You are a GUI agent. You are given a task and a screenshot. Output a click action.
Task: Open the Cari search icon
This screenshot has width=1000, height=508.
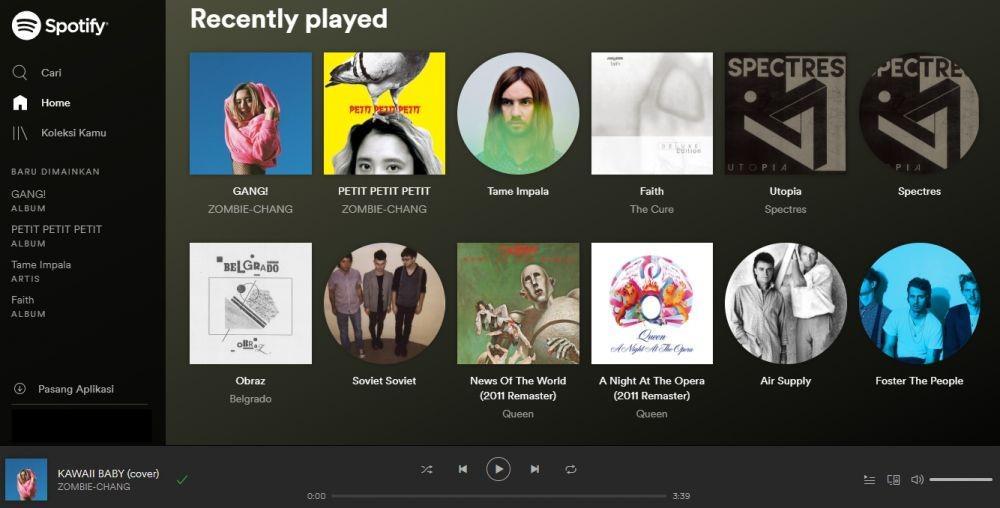tap(20, 72)
